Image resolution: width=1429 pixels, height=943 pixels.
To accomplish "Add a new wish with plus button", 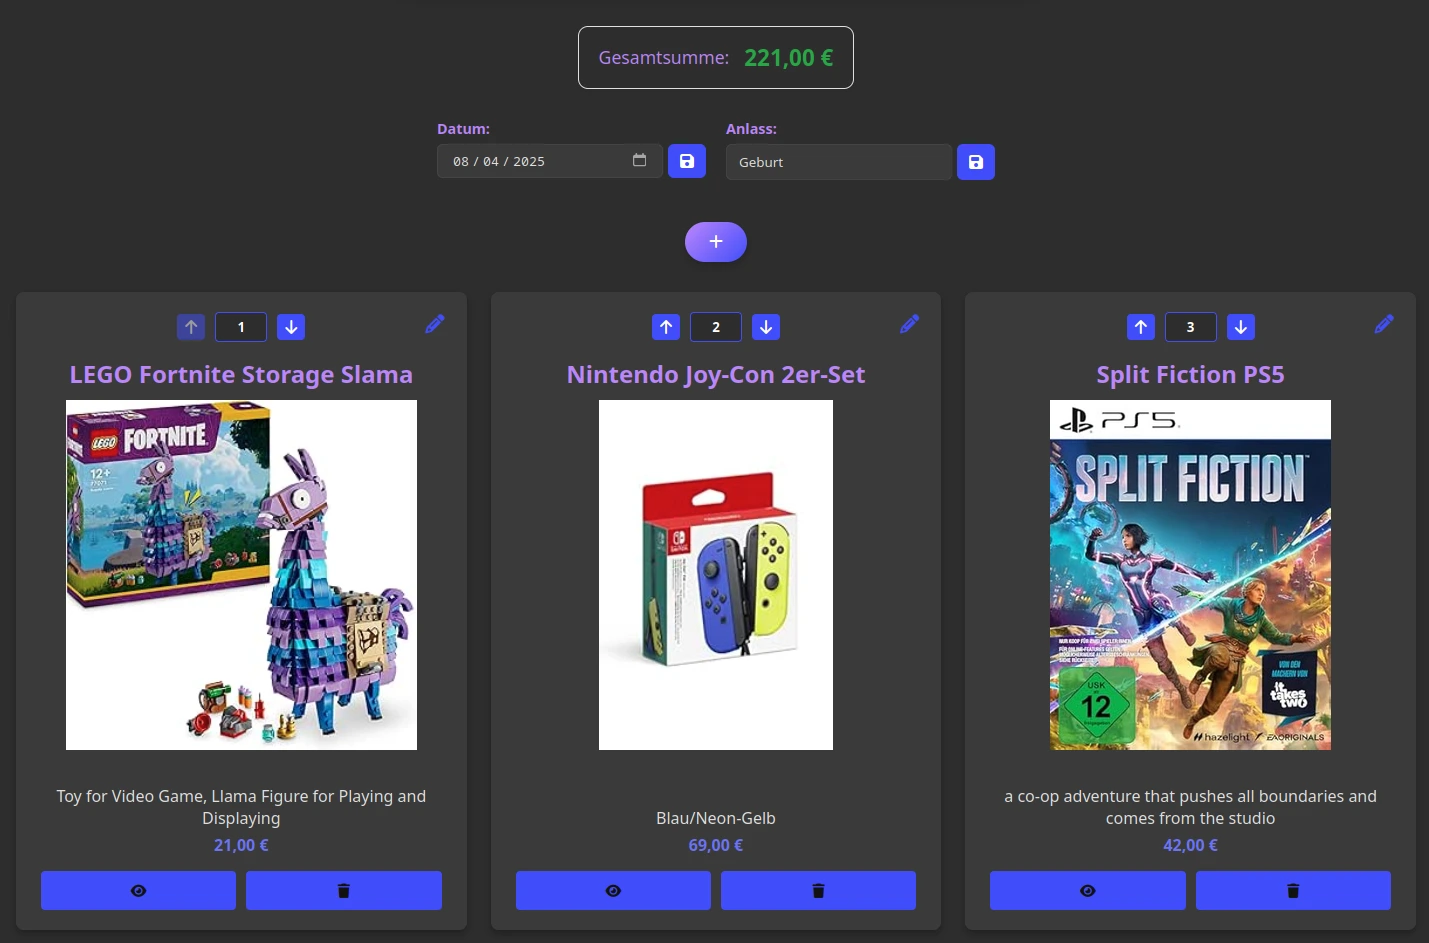I will click(716, 242).
